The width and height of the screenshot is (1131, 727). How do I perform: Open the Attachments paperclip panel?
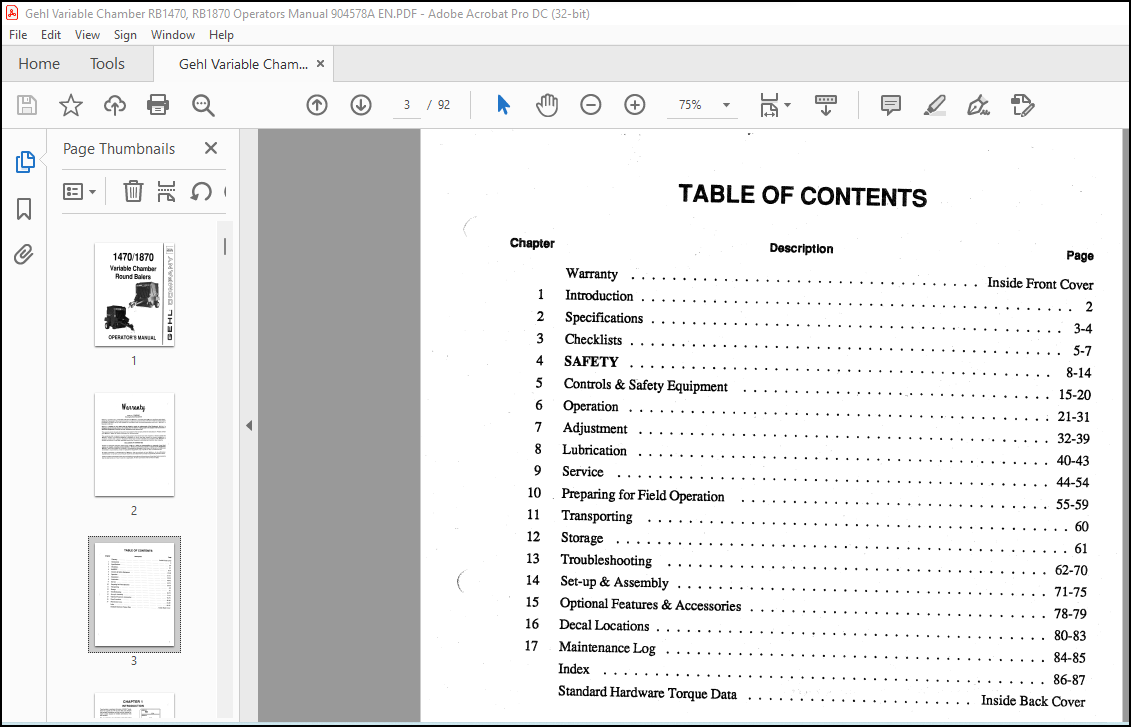click(x=24, y=255)
